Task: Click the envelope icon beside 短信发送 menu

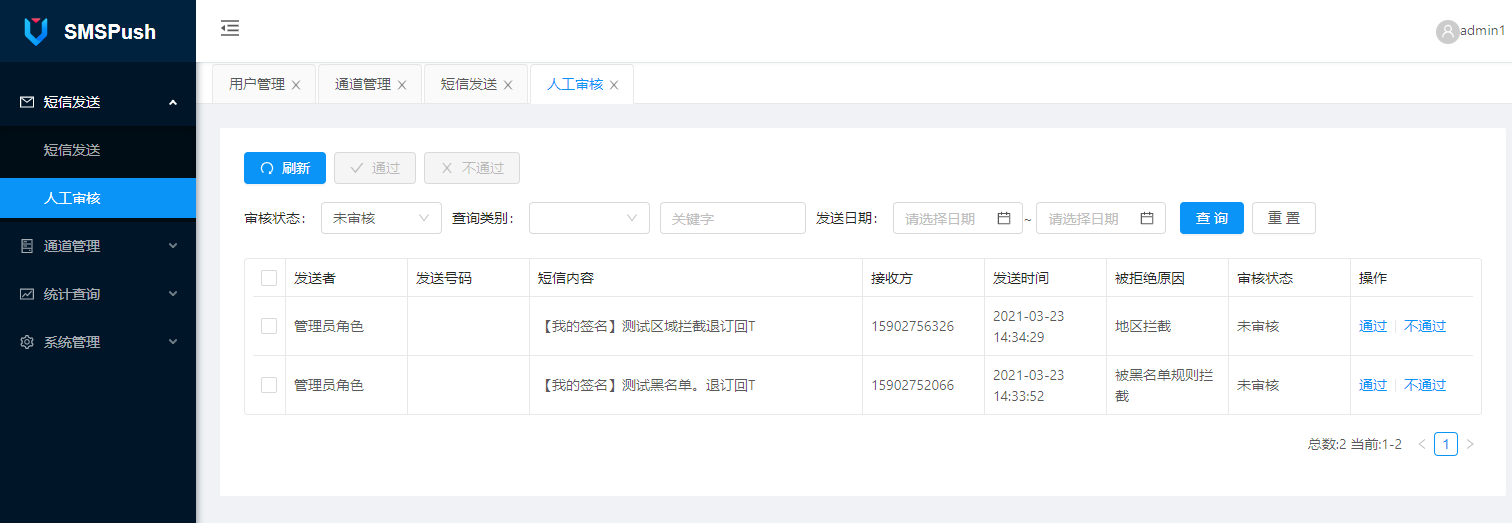Action: pyautogui.click(x=27, y=102)
